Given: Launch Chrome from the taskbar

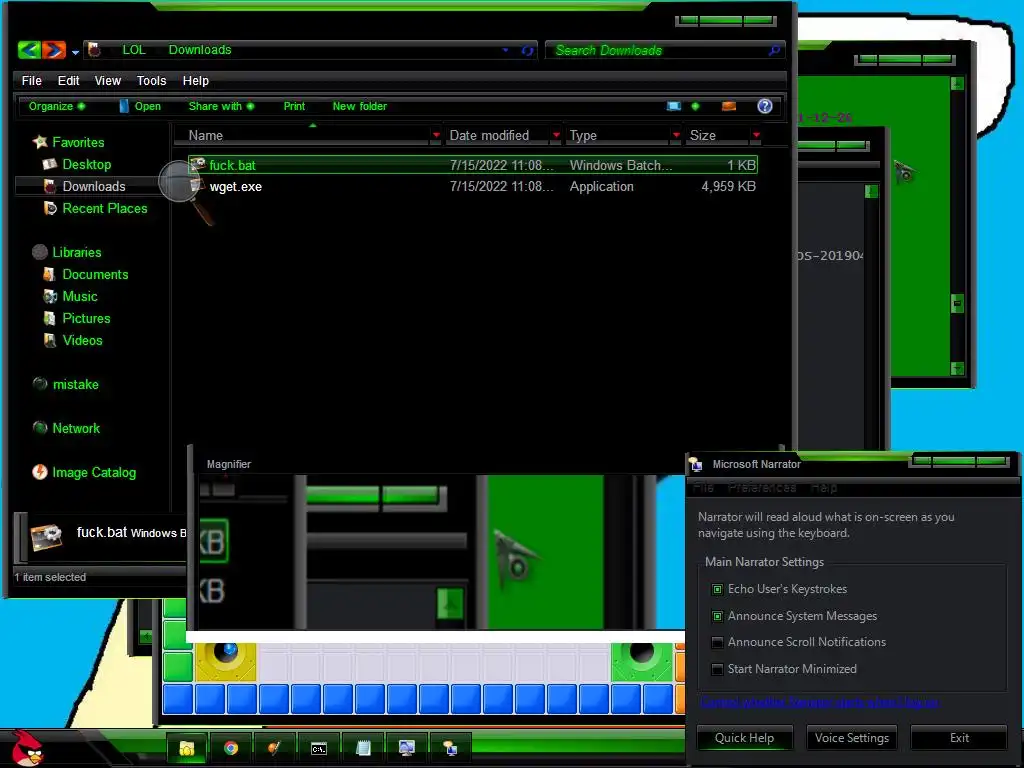Looking at the screenshot, I should click(231, 748).
